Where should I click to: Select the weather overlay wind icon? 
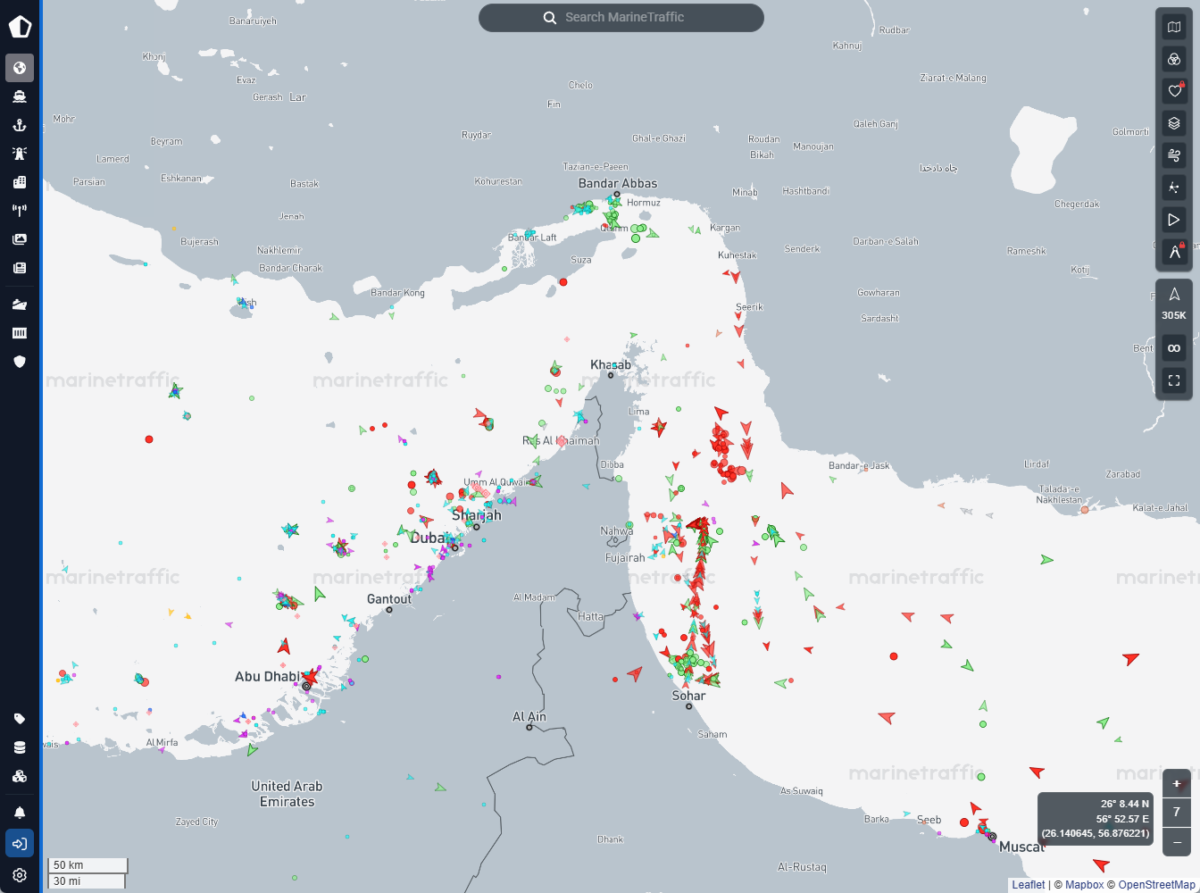(x=1174, y=157)
